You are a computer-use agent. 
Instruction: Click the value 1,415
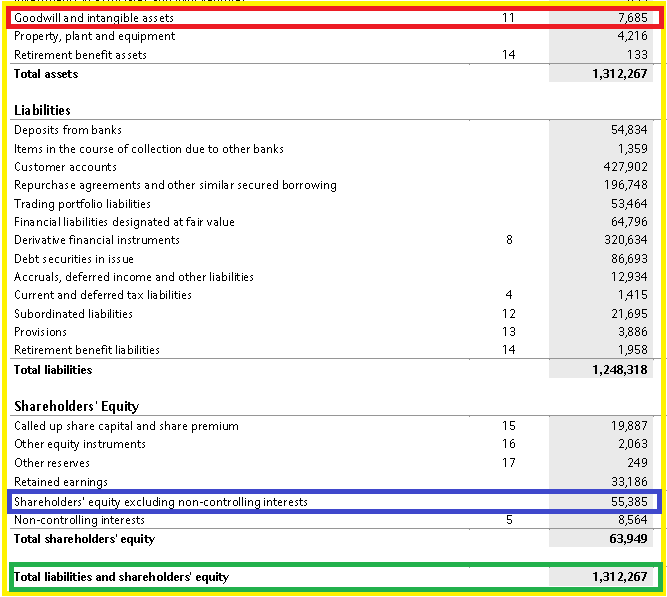[633, 295]
